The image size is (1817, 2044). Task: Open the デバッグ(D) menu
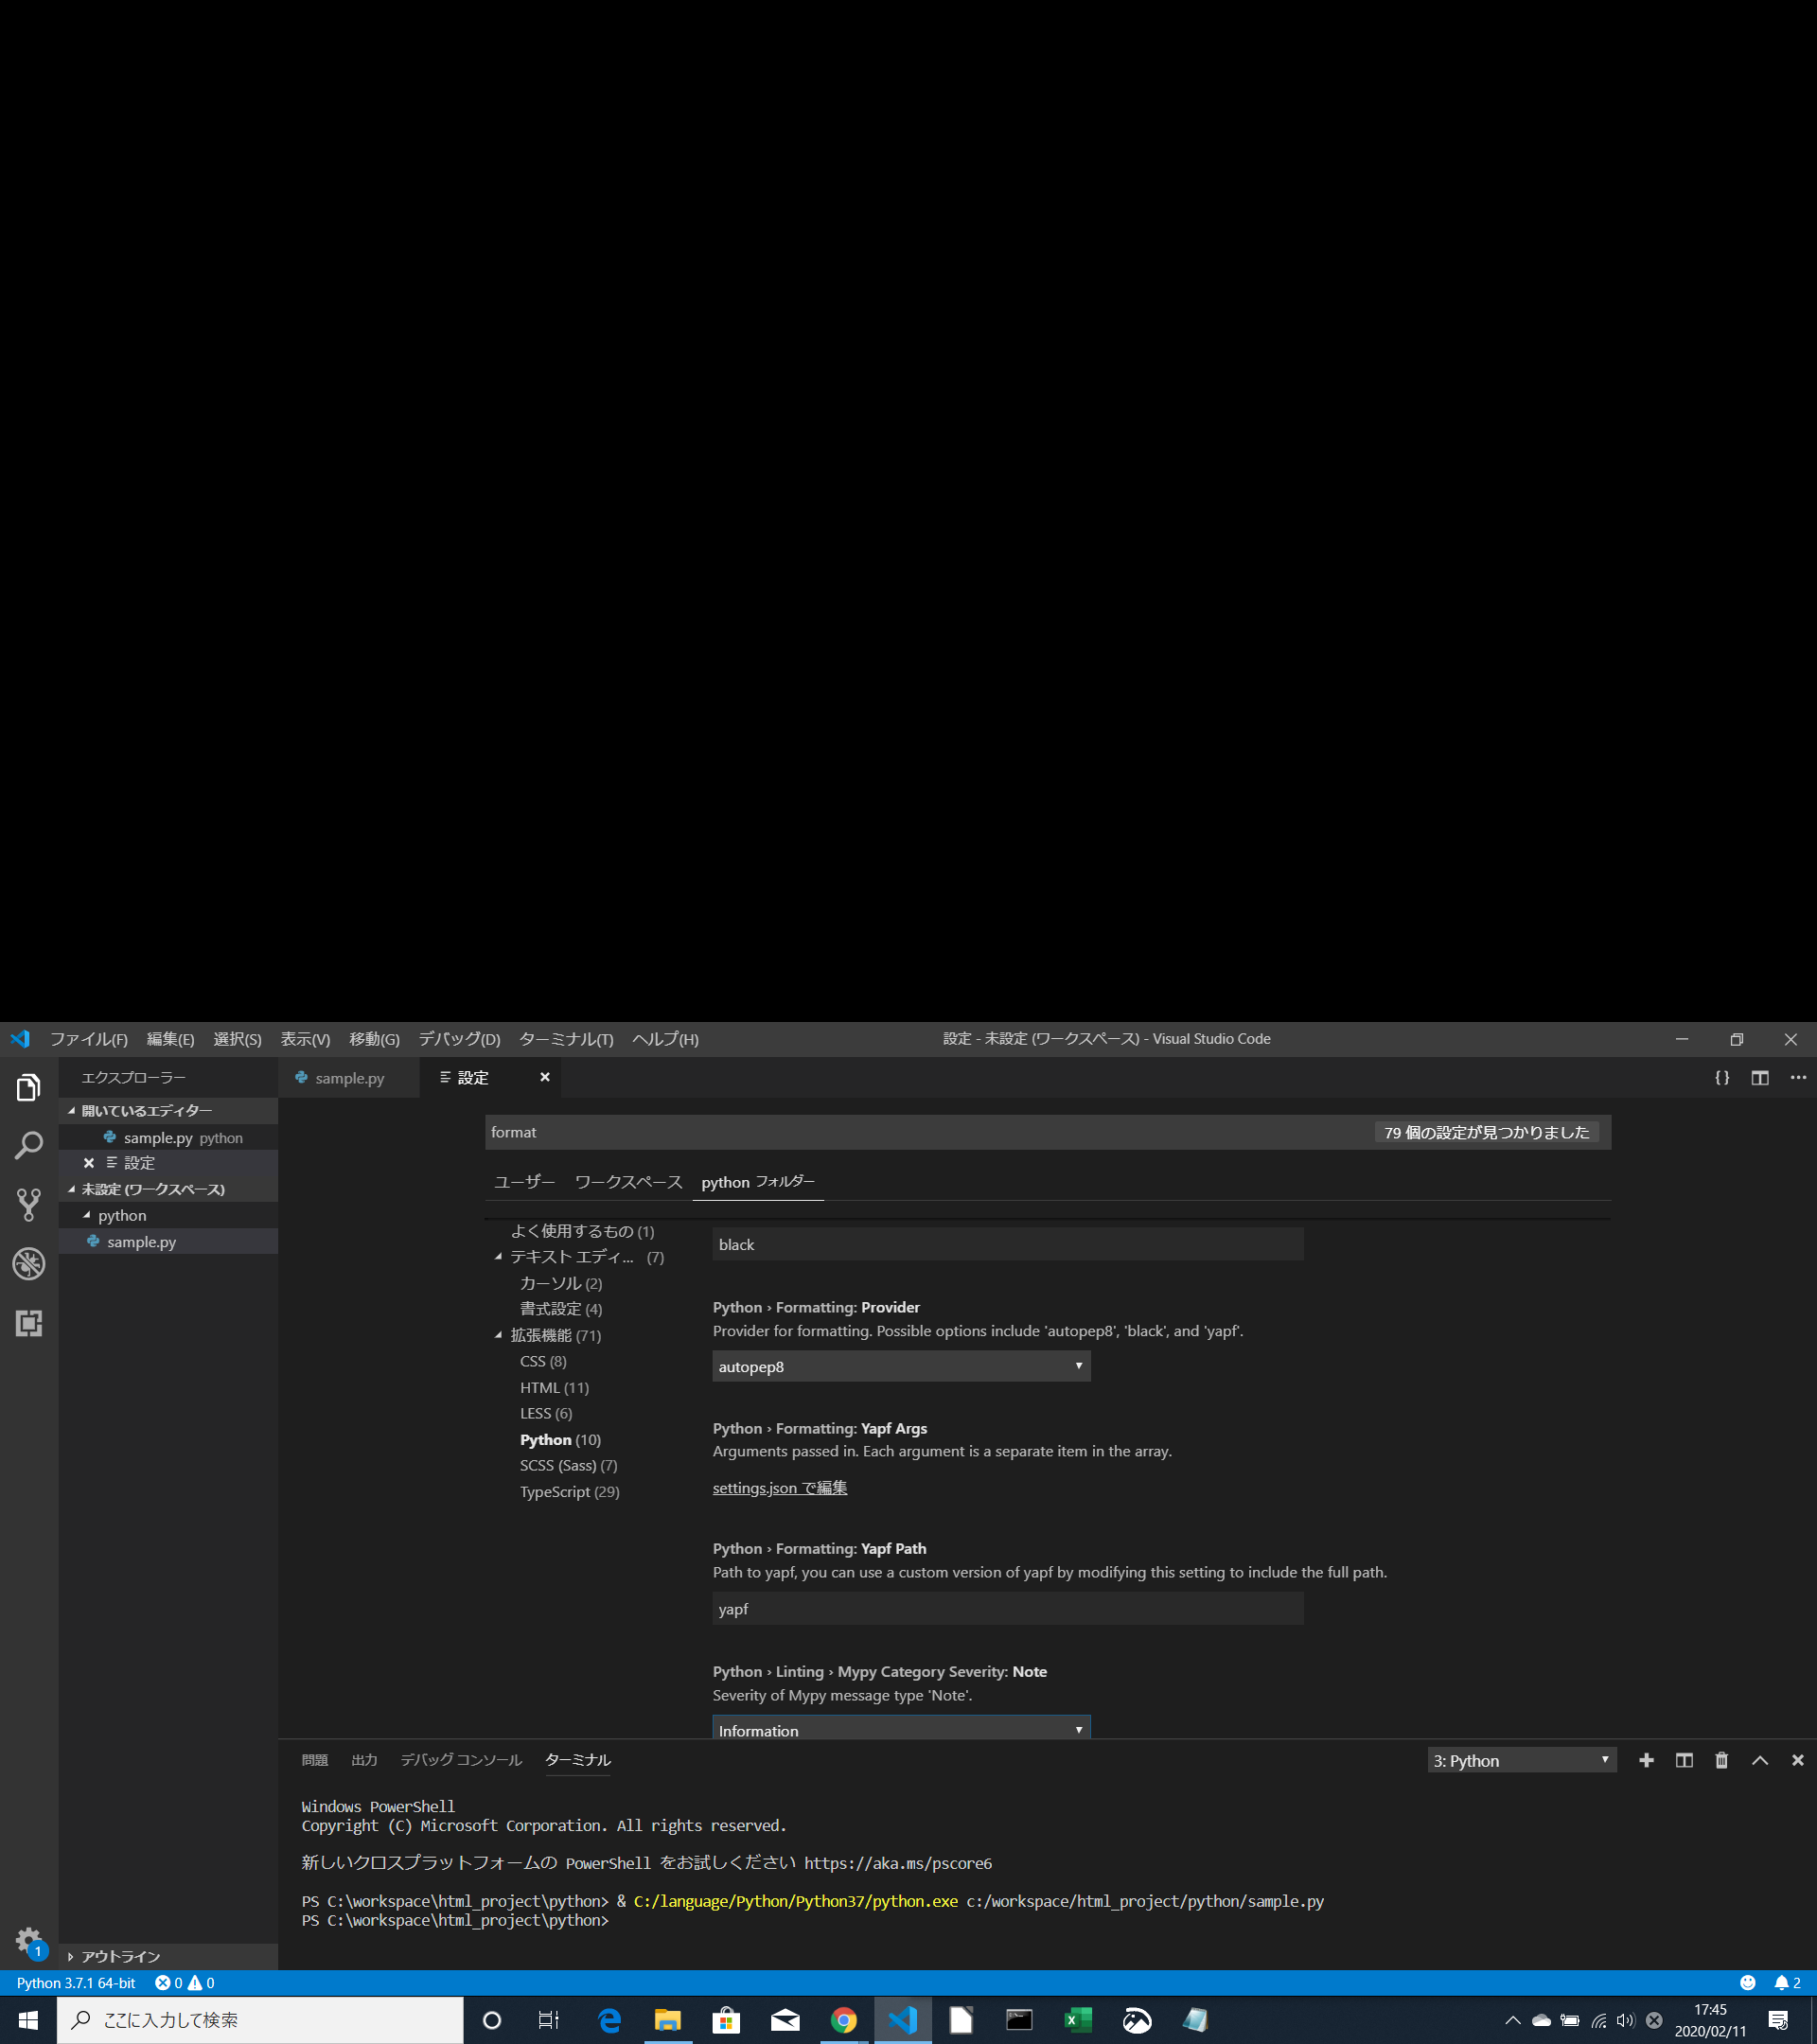click(x=459, y=1039)
